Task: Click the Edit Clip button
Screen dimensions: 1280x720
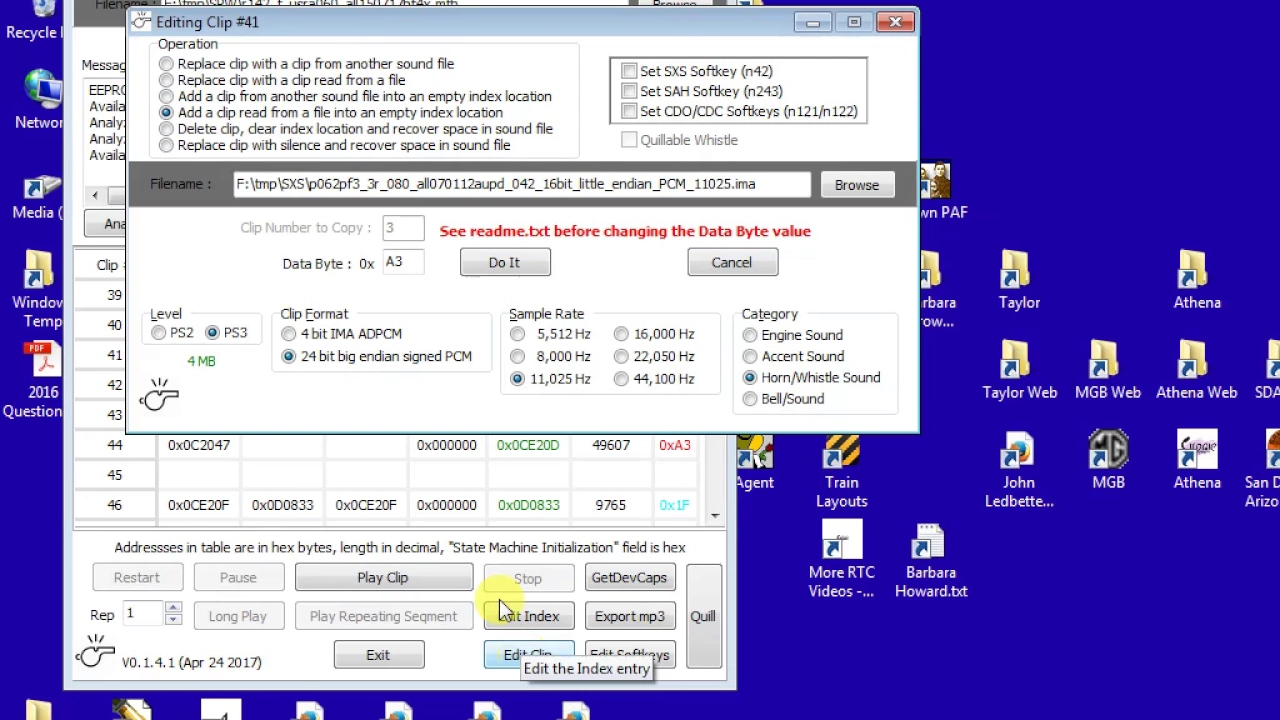Action: pyautogui.click(x=528, y=655)
